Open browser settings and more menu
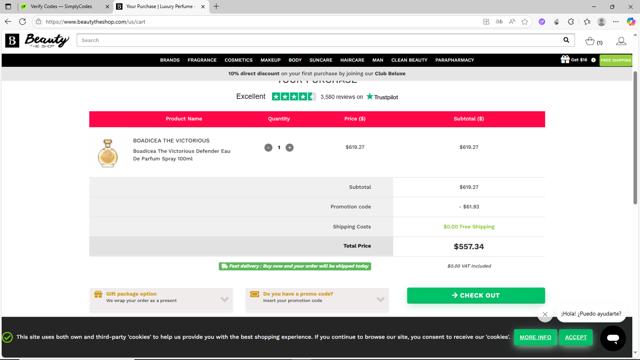This screenshot has height=360, width=640. 616,22
